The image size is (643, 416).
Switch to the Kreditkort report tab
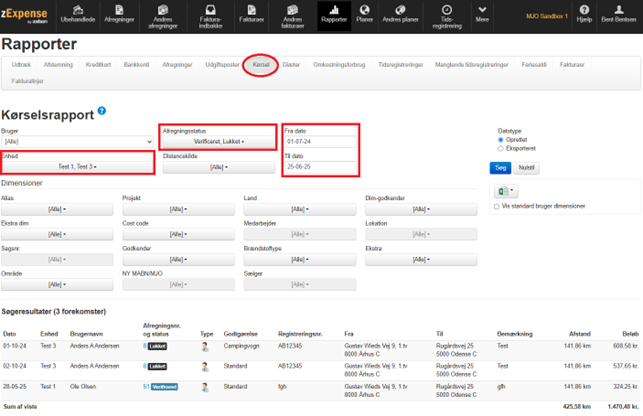[98, 65]
